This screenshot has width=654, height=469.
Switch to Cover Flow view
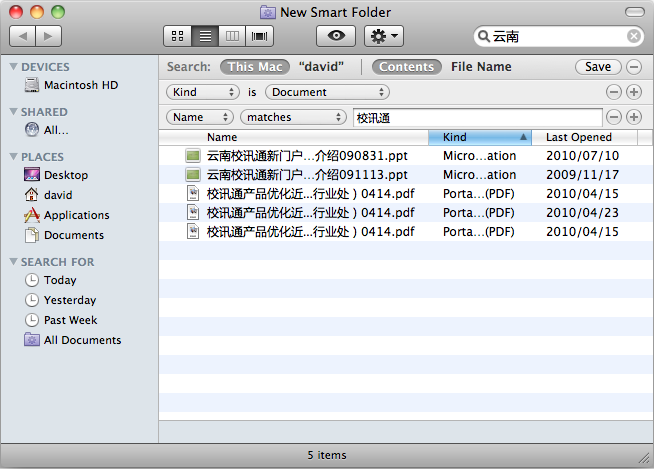[261, 36]
